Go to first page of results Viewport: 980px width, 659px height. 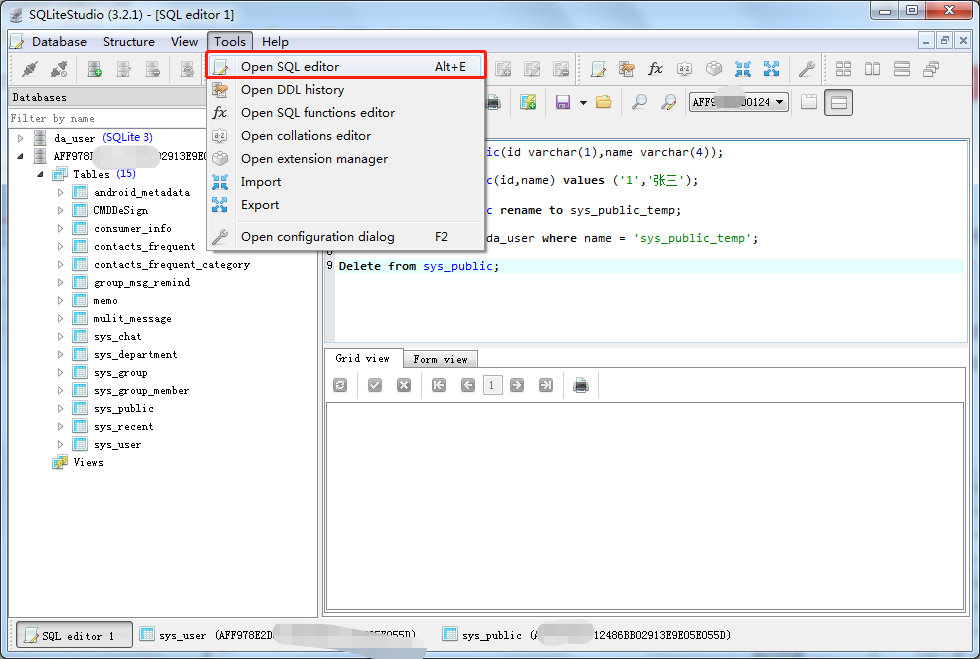tap(439, 385)
